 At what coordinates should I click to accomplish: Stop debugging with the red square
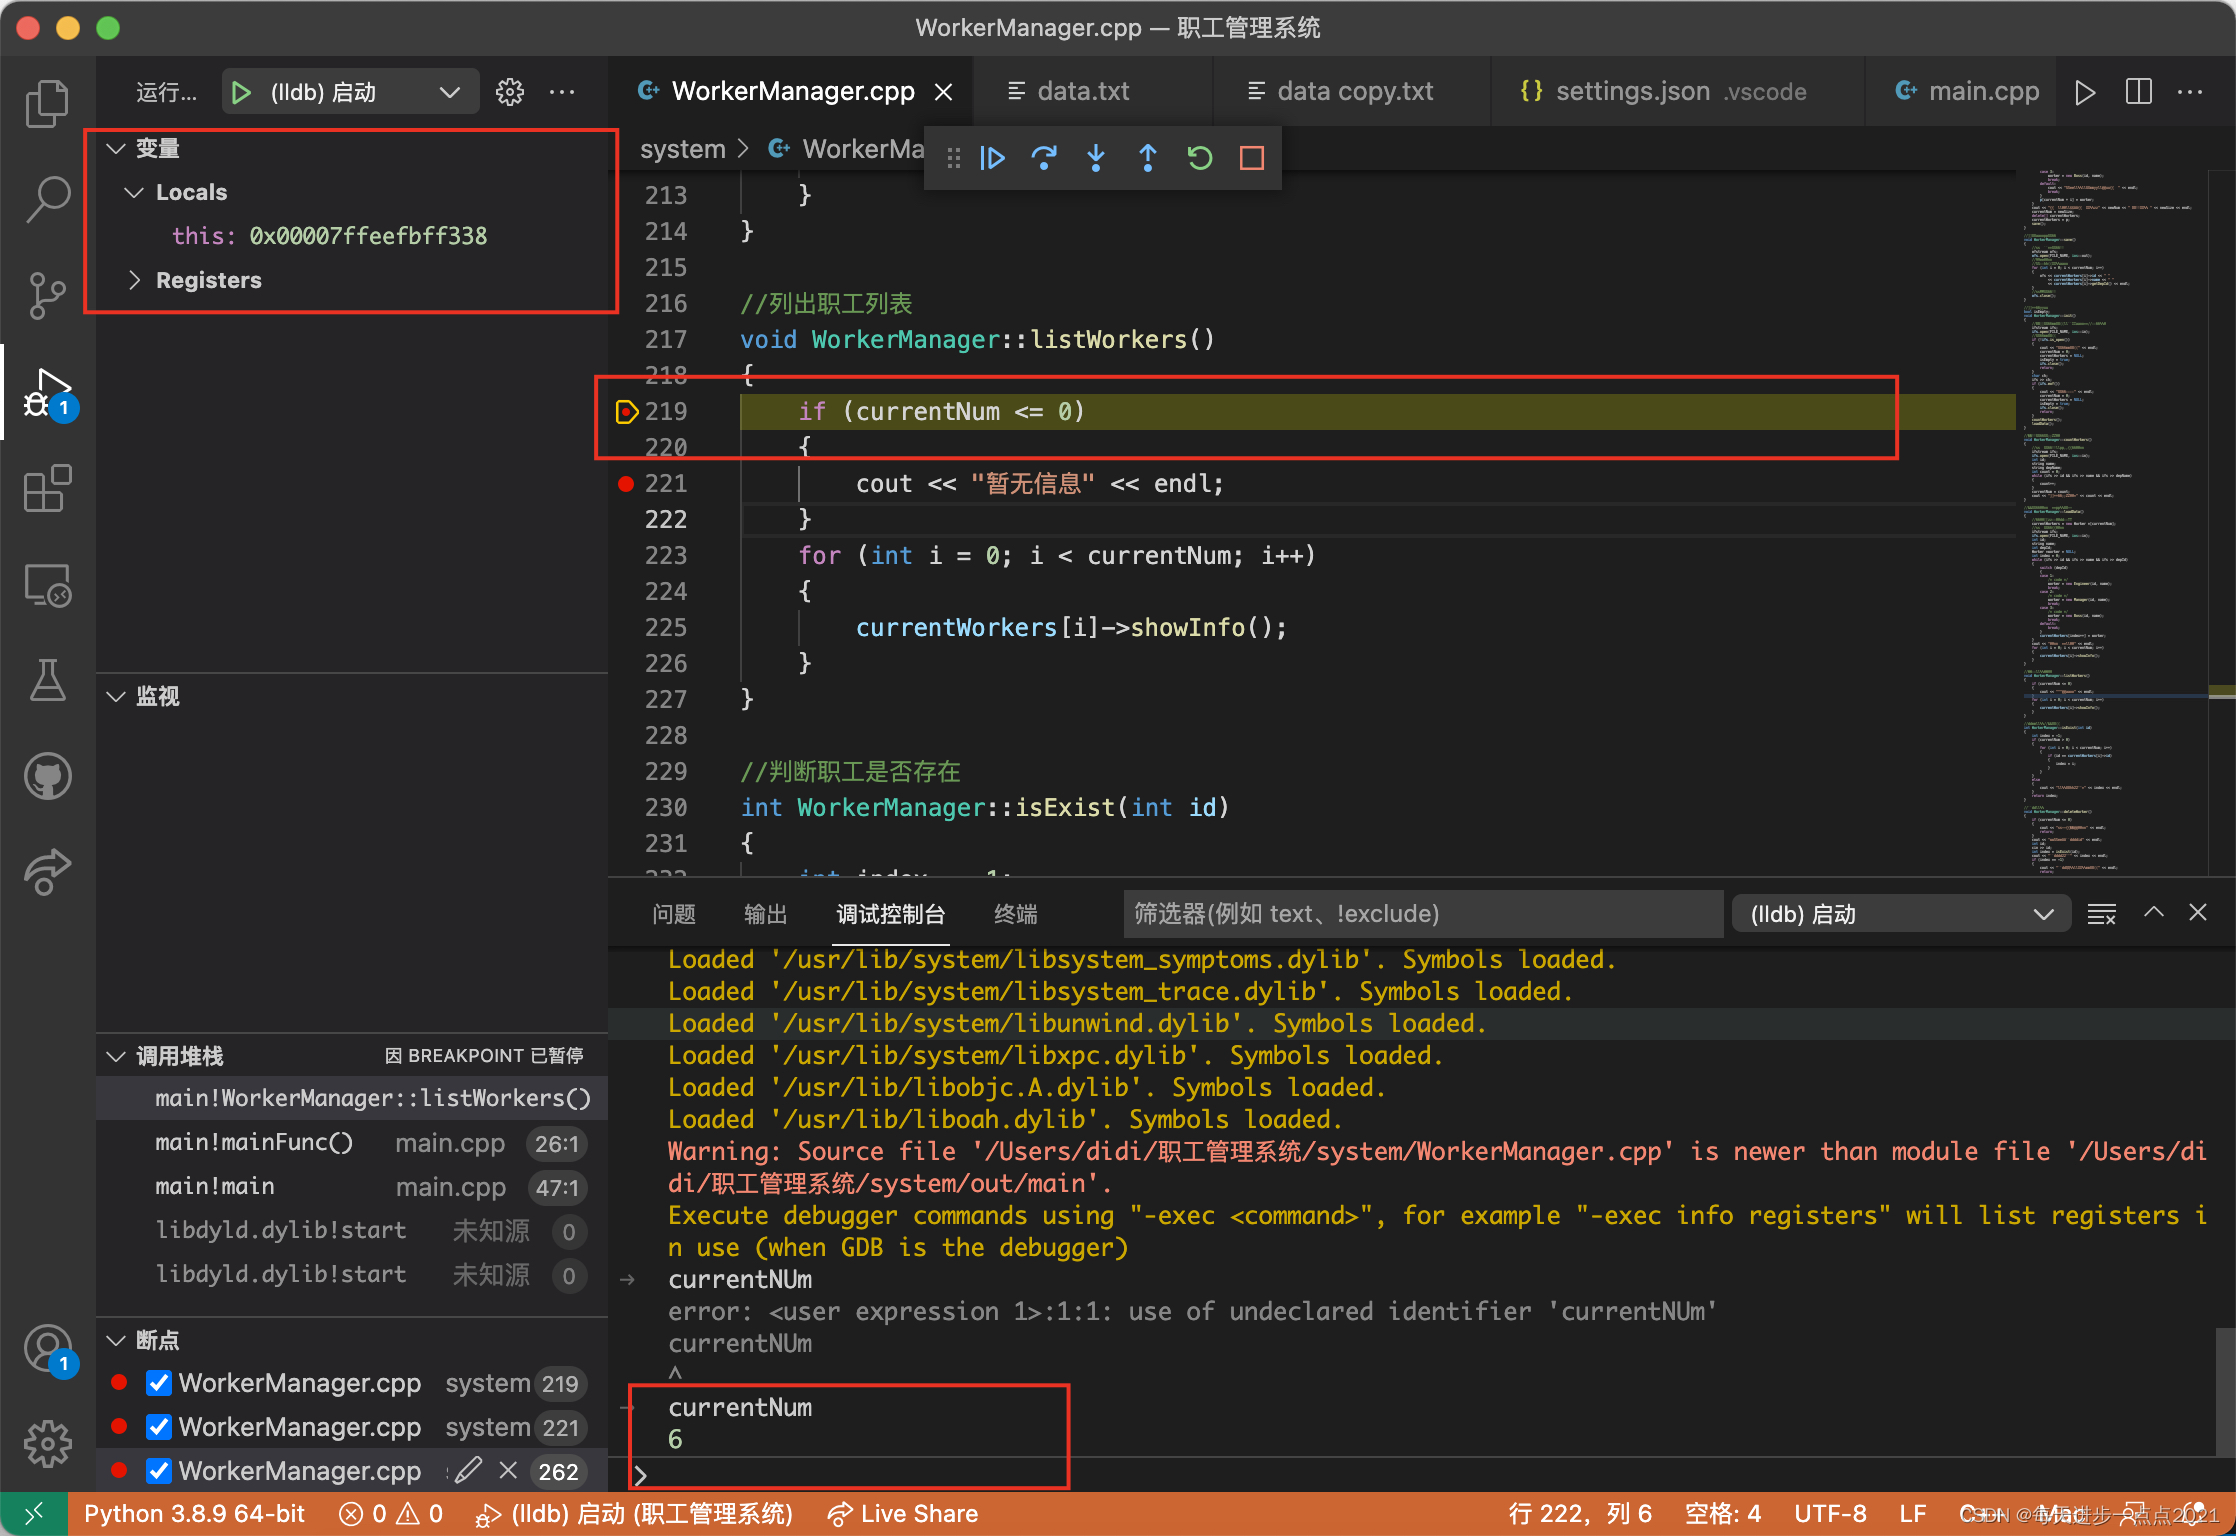point(1252,158)
